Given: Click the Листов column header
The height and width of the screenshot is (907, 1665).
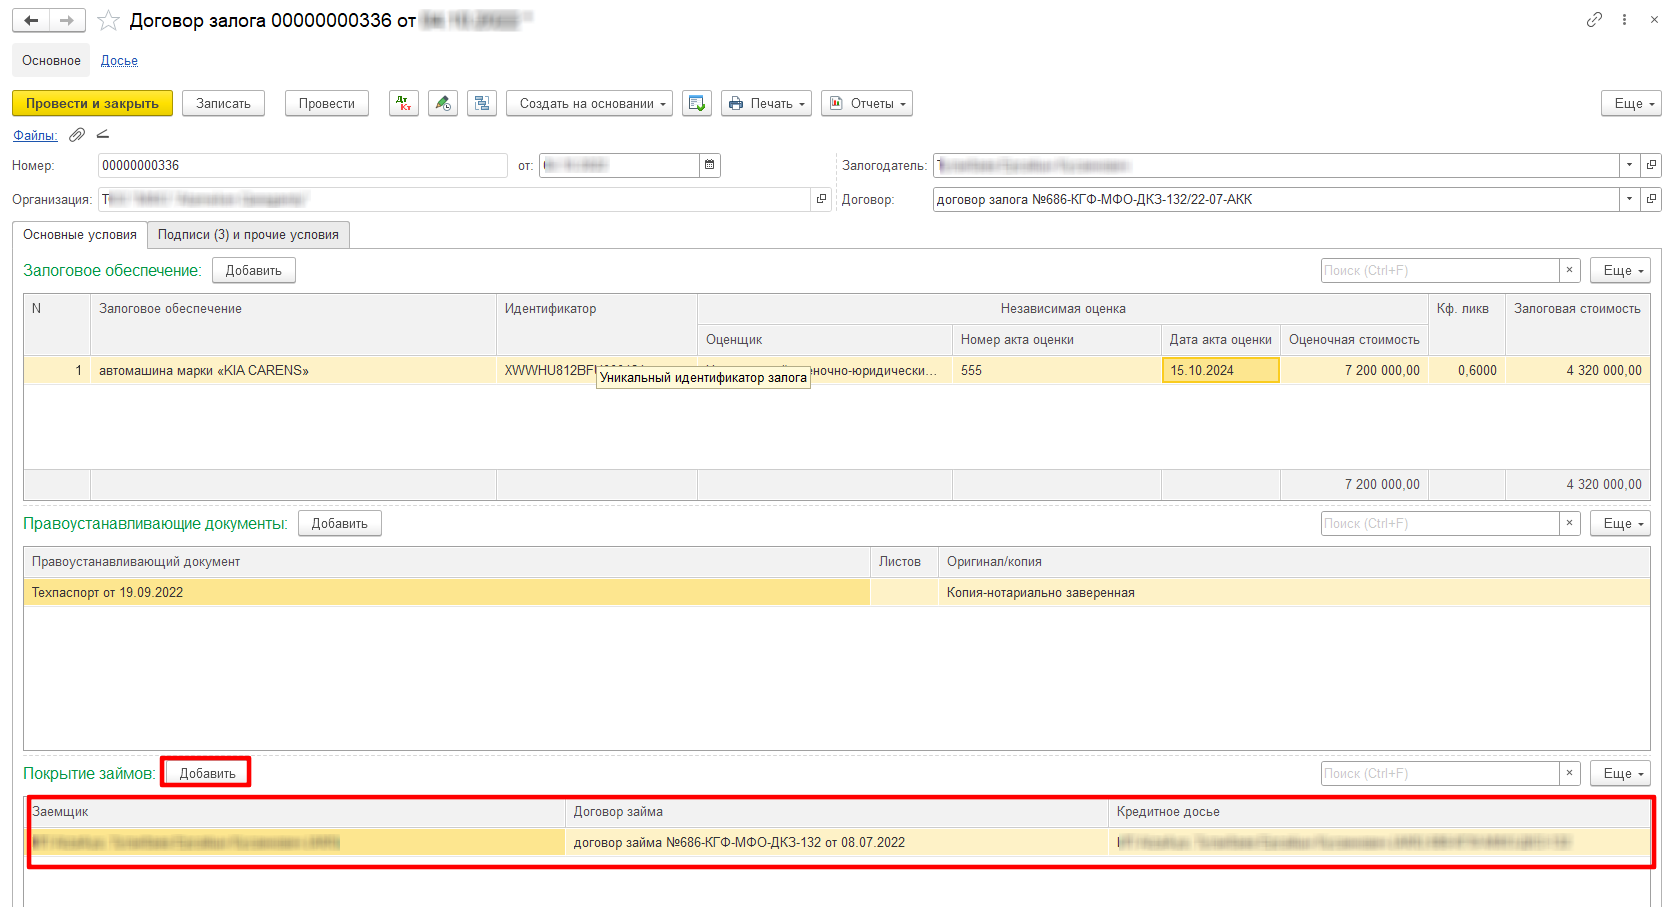Looking at the screenshot, I should click(x=904, y=561).
